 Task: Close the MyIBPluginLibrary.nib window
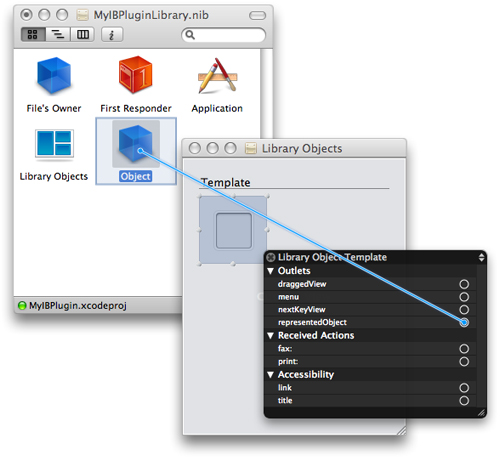(x=26, y=15)
